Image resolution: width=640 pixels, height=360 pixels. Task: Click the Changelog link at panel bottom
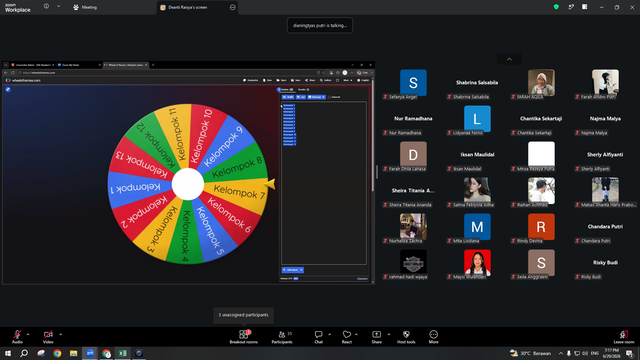362,279
